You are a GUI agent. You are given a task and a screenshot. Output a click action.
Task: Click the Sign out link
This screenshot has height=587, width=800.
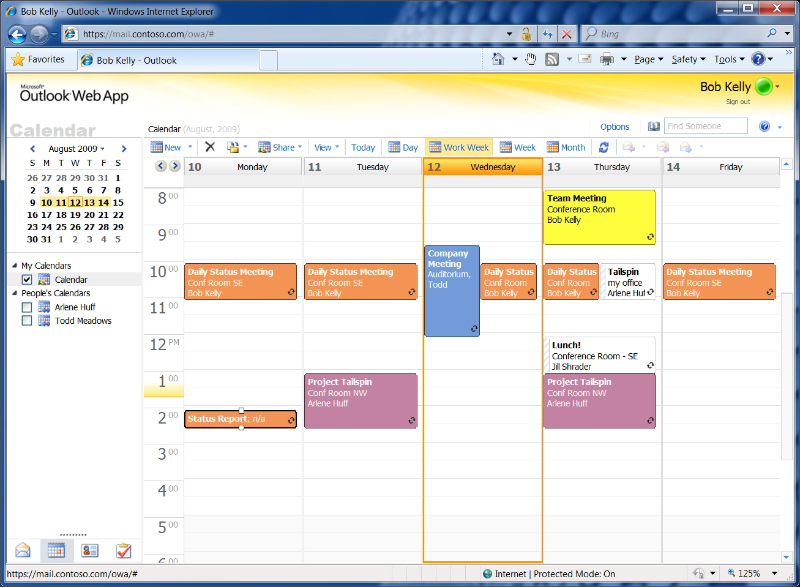(738, 101)
